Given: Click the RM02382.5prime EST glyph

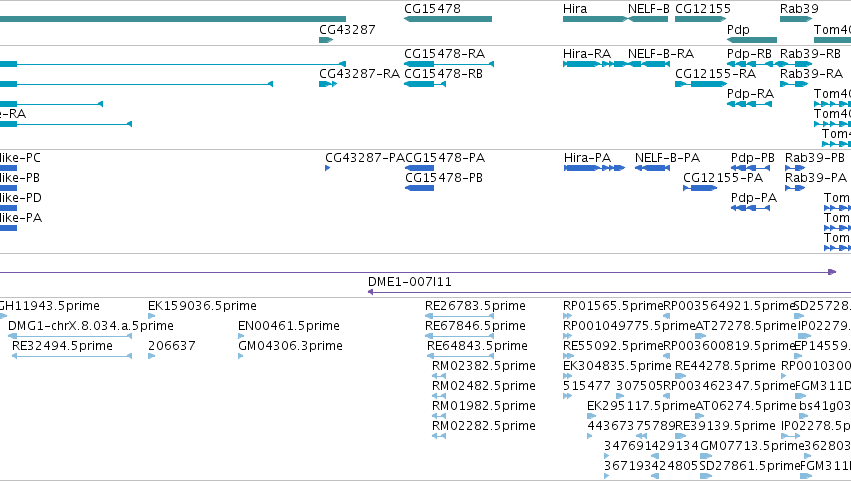Looking at the screenshot, I should 439,376.
